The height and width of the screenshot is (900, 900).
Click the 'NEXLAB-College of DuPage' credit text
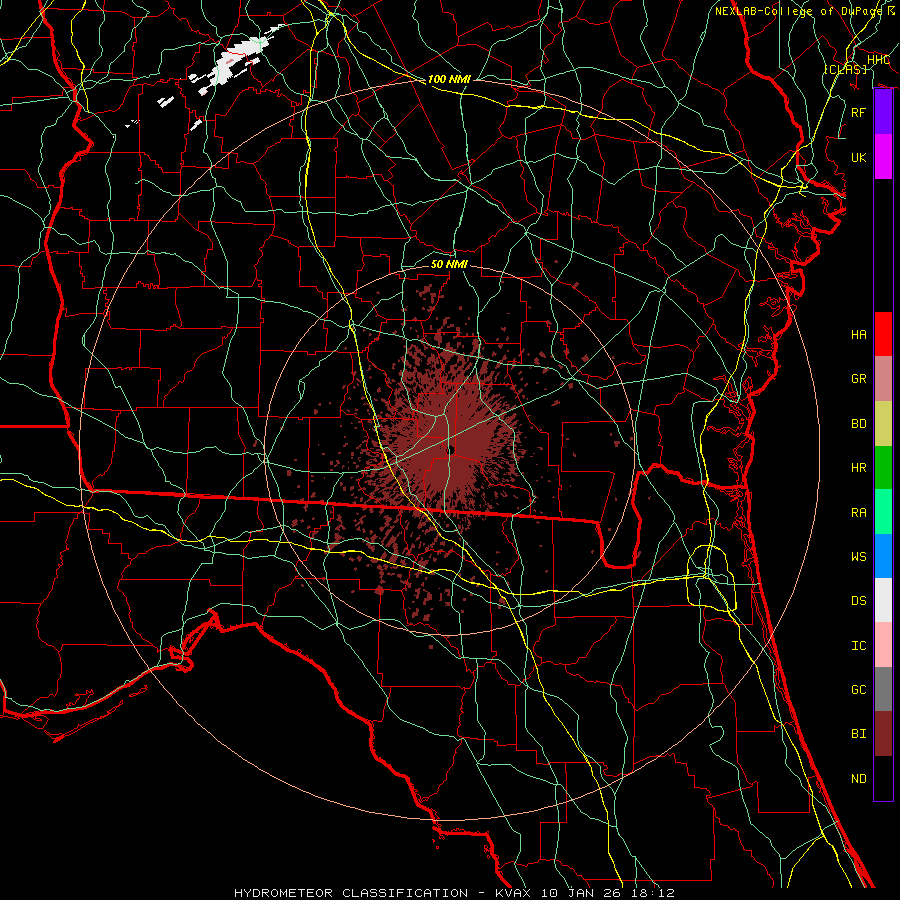801,11
